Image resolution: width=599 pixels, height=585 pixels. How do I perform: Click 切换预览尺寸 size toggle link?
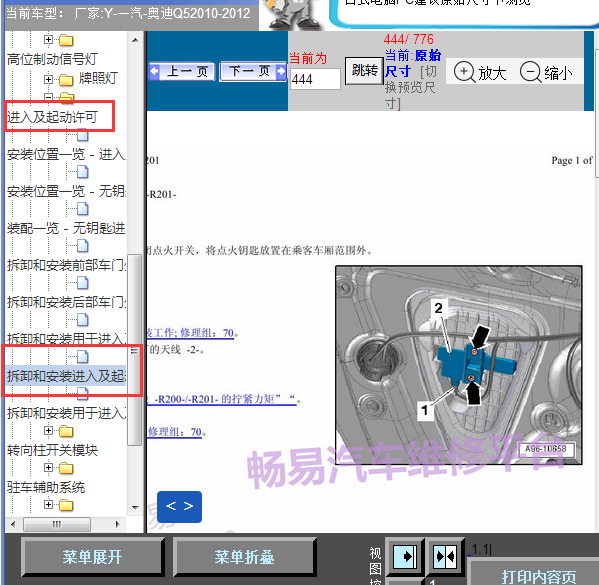pos(410,88)
